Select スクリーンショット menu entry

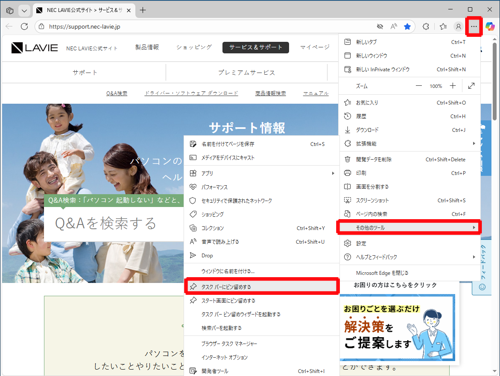click(x=410, y=200)
